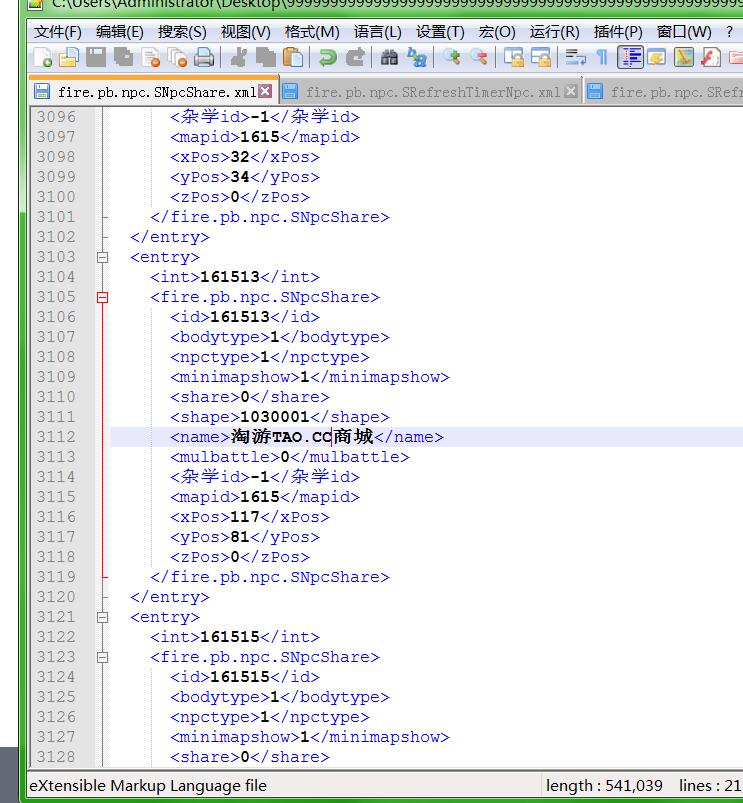Click the closing </entry> tag on line 3120
This screenshot has width=743, height=803.
[x=170, y=597]
